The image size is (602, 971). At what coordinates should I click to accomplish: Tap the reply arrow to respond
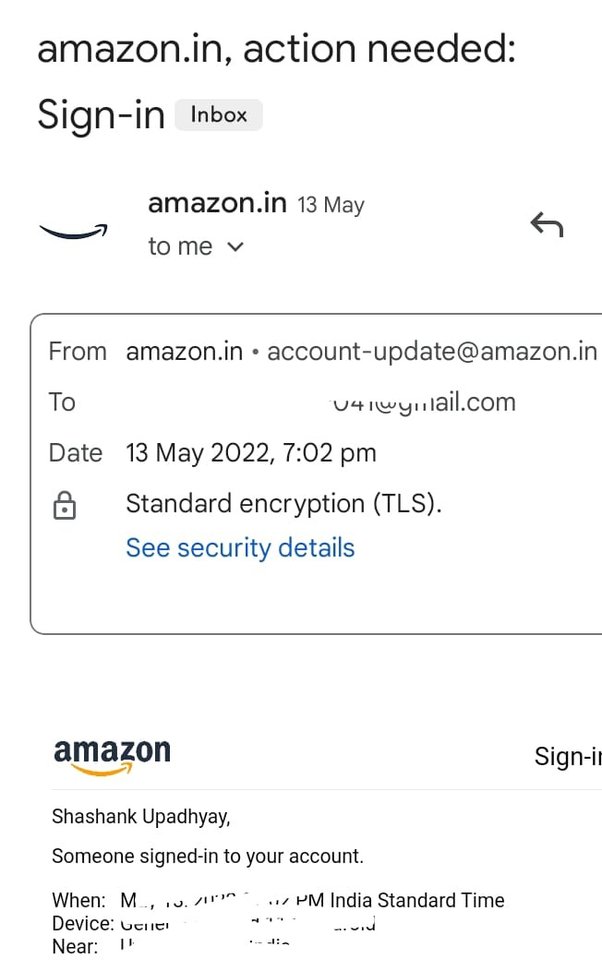click(x=547, y=225)
